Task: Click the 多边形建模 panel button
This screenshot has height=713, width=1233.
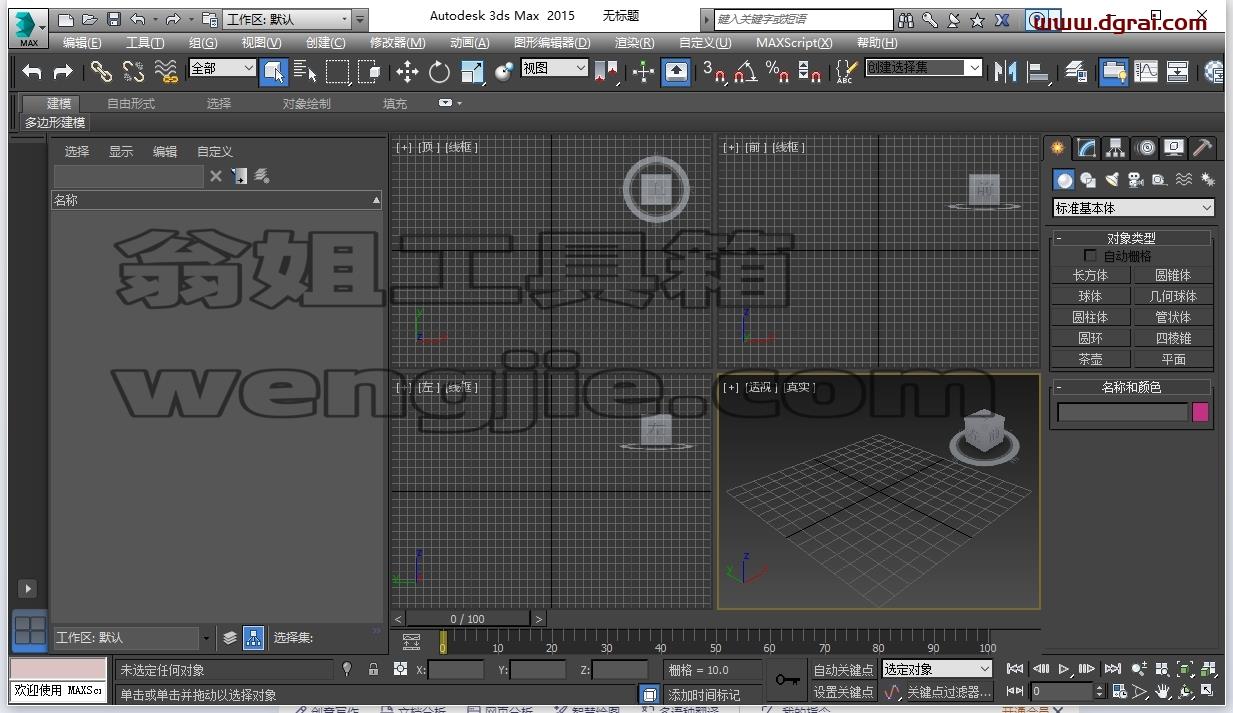Action: (55, 122)
